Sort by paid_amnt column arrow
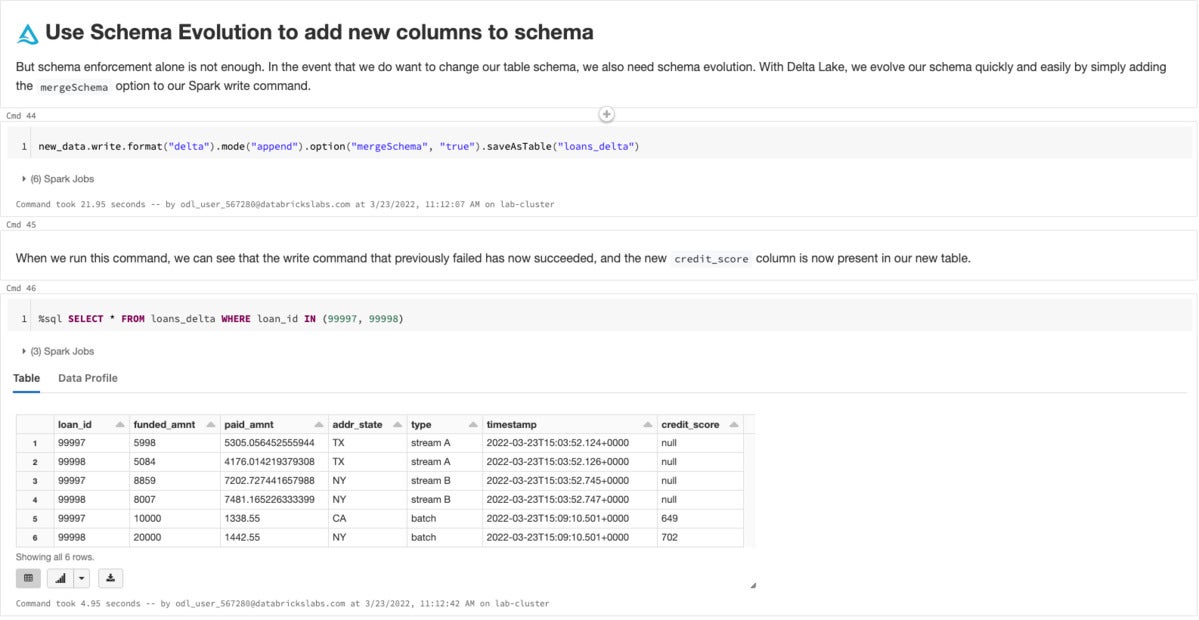The height and width of the screenshot is (620, 1199). [x=319, y=424]
